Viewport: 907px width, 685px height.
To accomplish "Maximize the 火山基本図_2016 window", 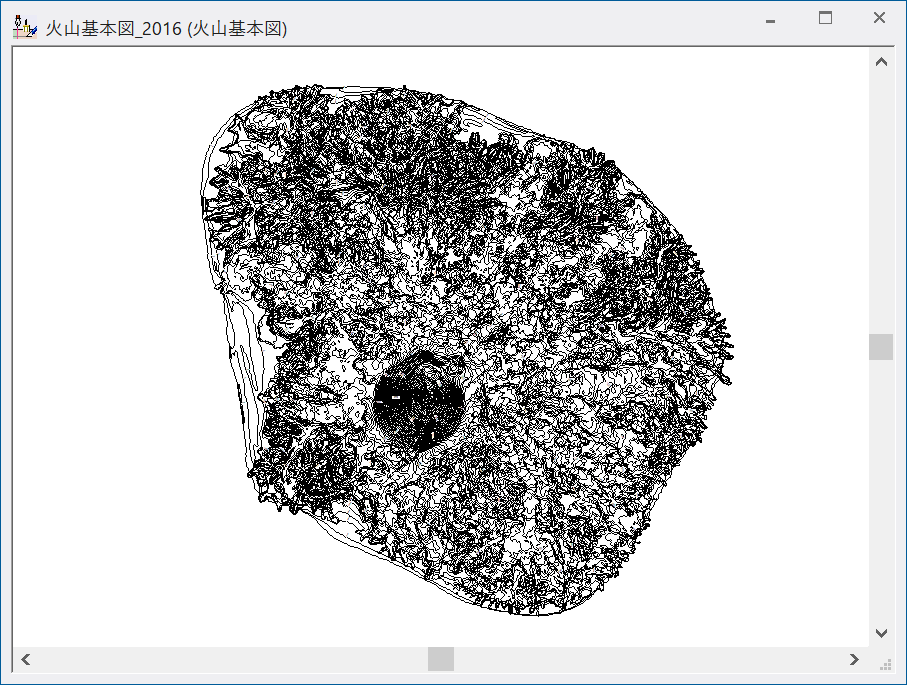I will pyautogui.click(x=825, y=19).
